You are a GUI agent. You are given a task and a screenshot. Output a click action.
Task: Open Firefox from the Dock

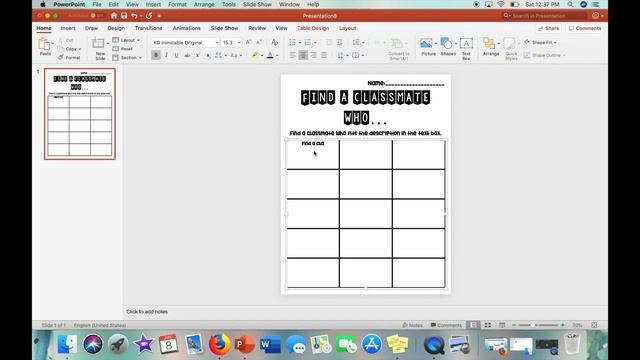(220, 344)
